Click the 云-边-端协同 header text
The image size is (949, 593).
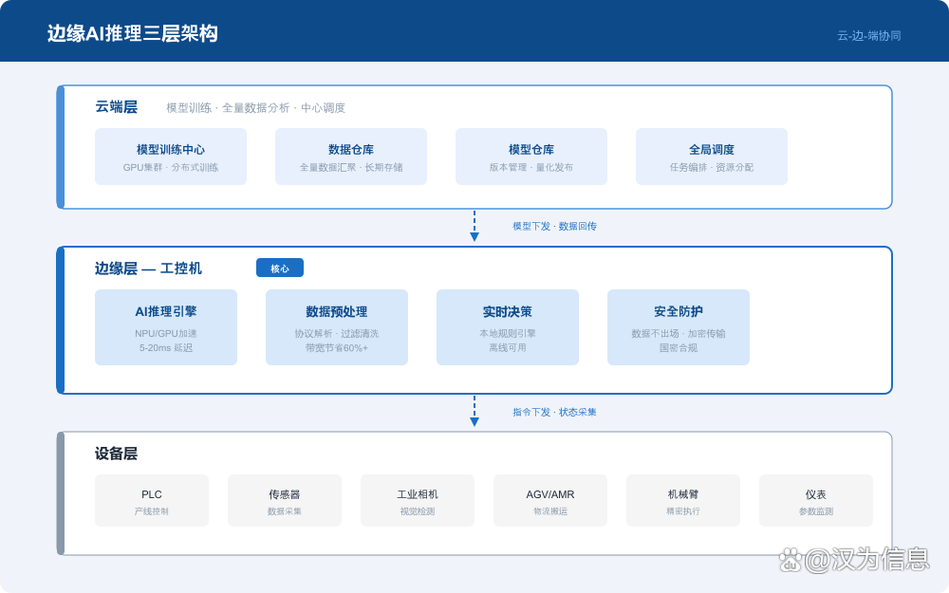click(869, 36)
